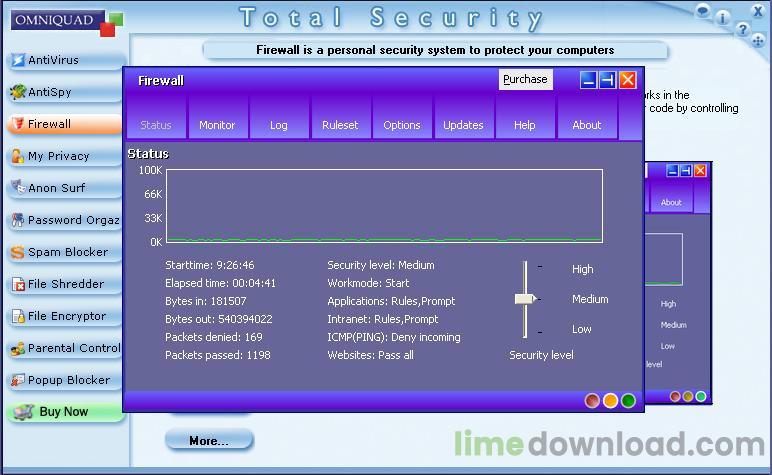
Task: Close the Total Security main window
Action: point(758,11)
